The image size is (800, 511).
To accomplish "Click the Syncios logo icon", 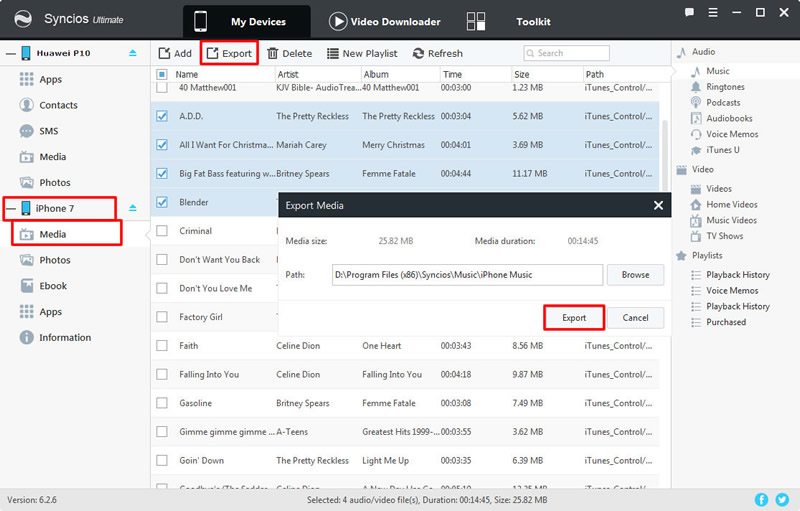I will coord(22,20).
